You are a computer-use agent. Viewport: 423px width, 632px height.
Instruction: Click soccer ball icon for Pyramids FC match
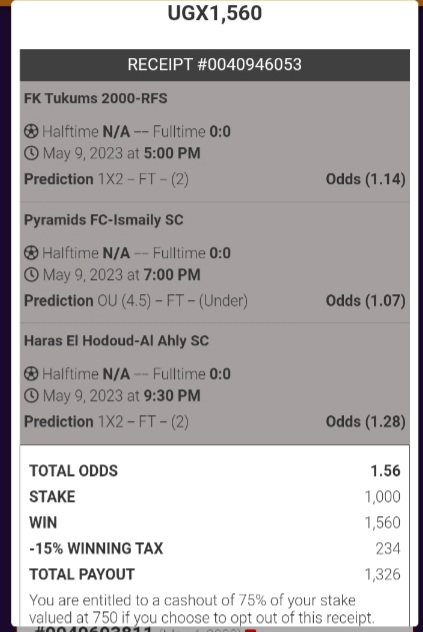(x=31, y=253)
